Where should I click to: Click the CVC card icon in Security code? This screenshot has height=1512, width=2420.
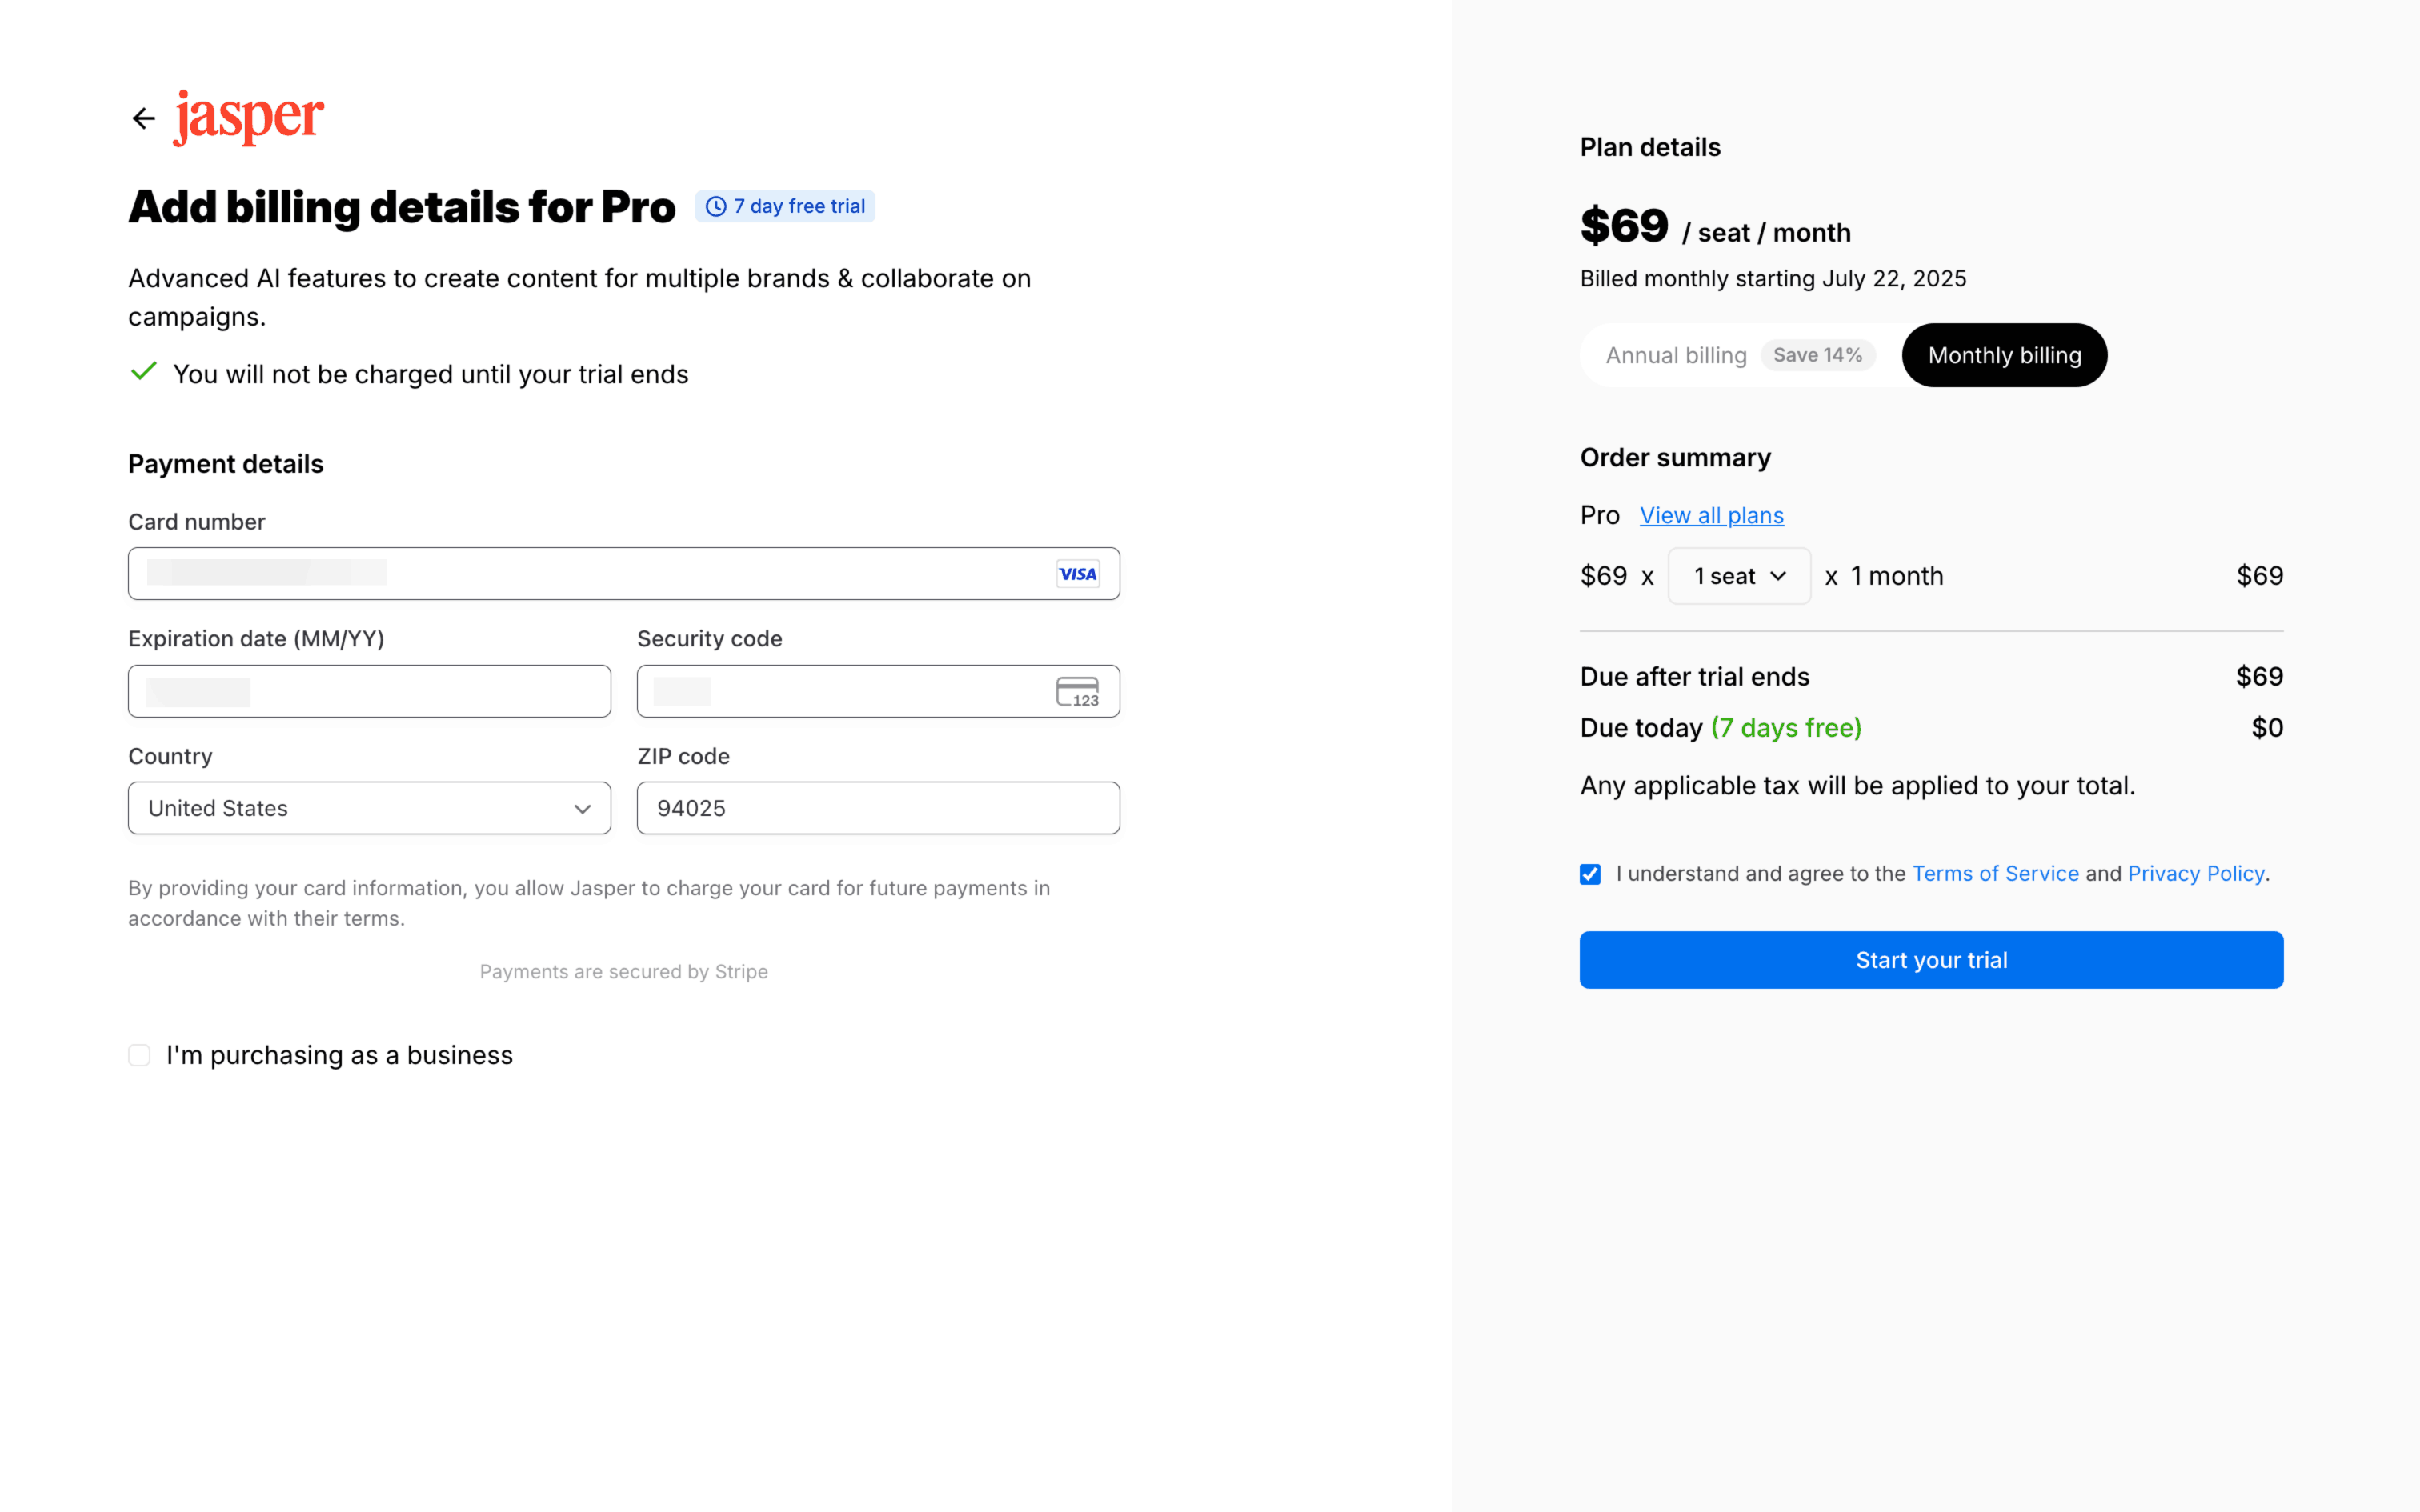tap(1077, 692)
